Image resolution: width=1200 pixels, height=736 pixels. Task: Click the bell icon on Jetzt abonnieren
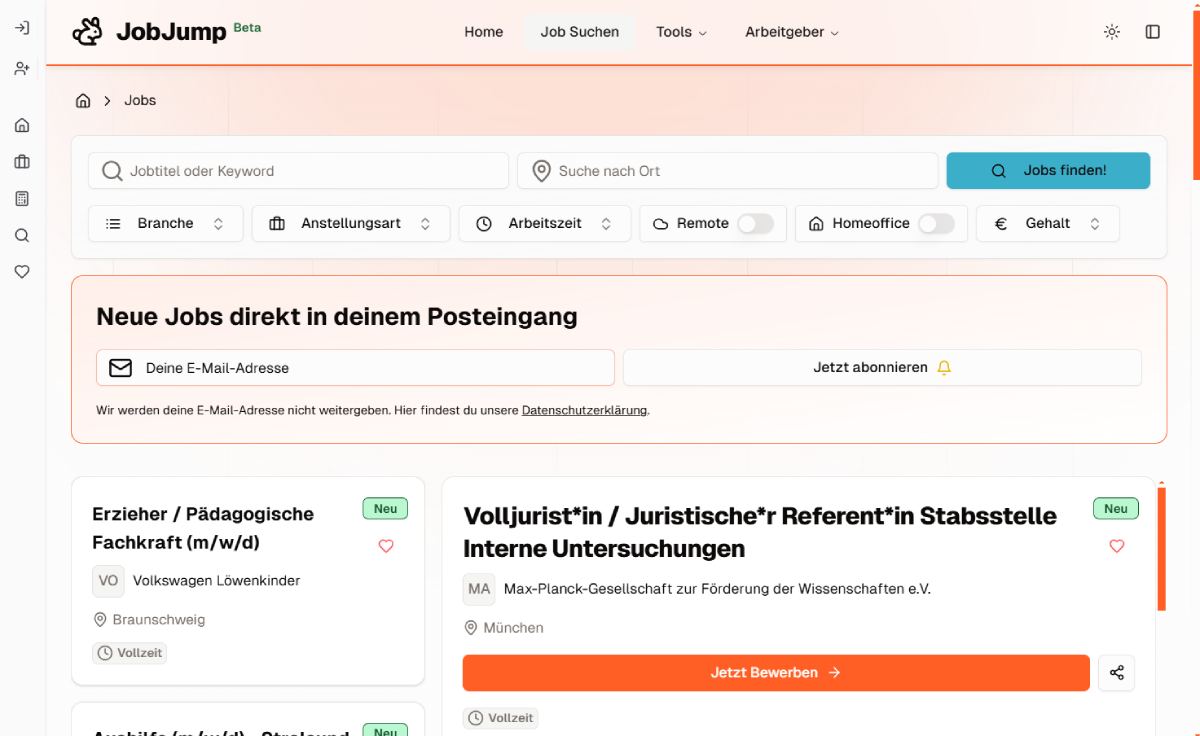point(944,368)
